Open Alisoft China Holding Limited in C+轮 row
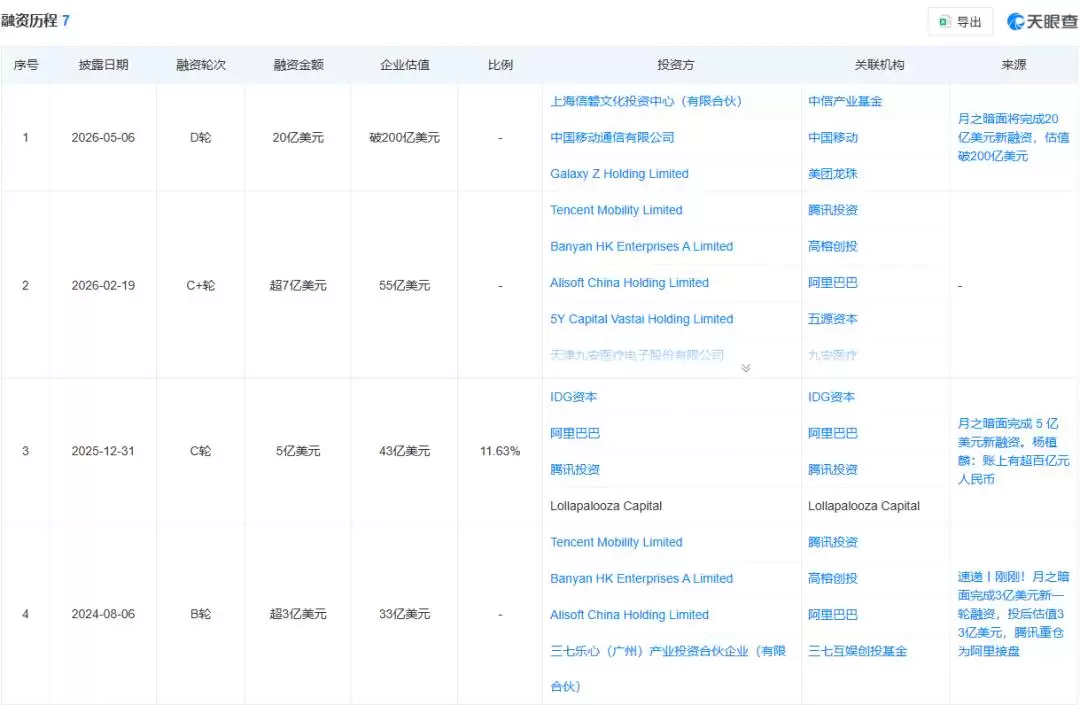Screen dimensions: 1080x705 coord(629,283)
